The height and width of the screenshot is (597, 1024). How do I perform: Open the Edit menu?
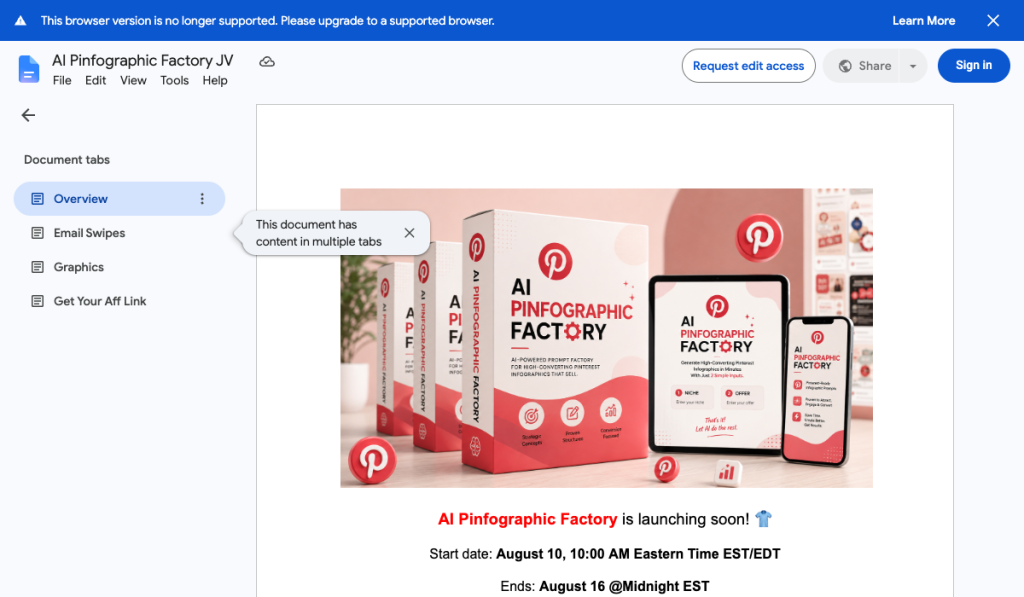pyautogui.click(x=95, y=80)
